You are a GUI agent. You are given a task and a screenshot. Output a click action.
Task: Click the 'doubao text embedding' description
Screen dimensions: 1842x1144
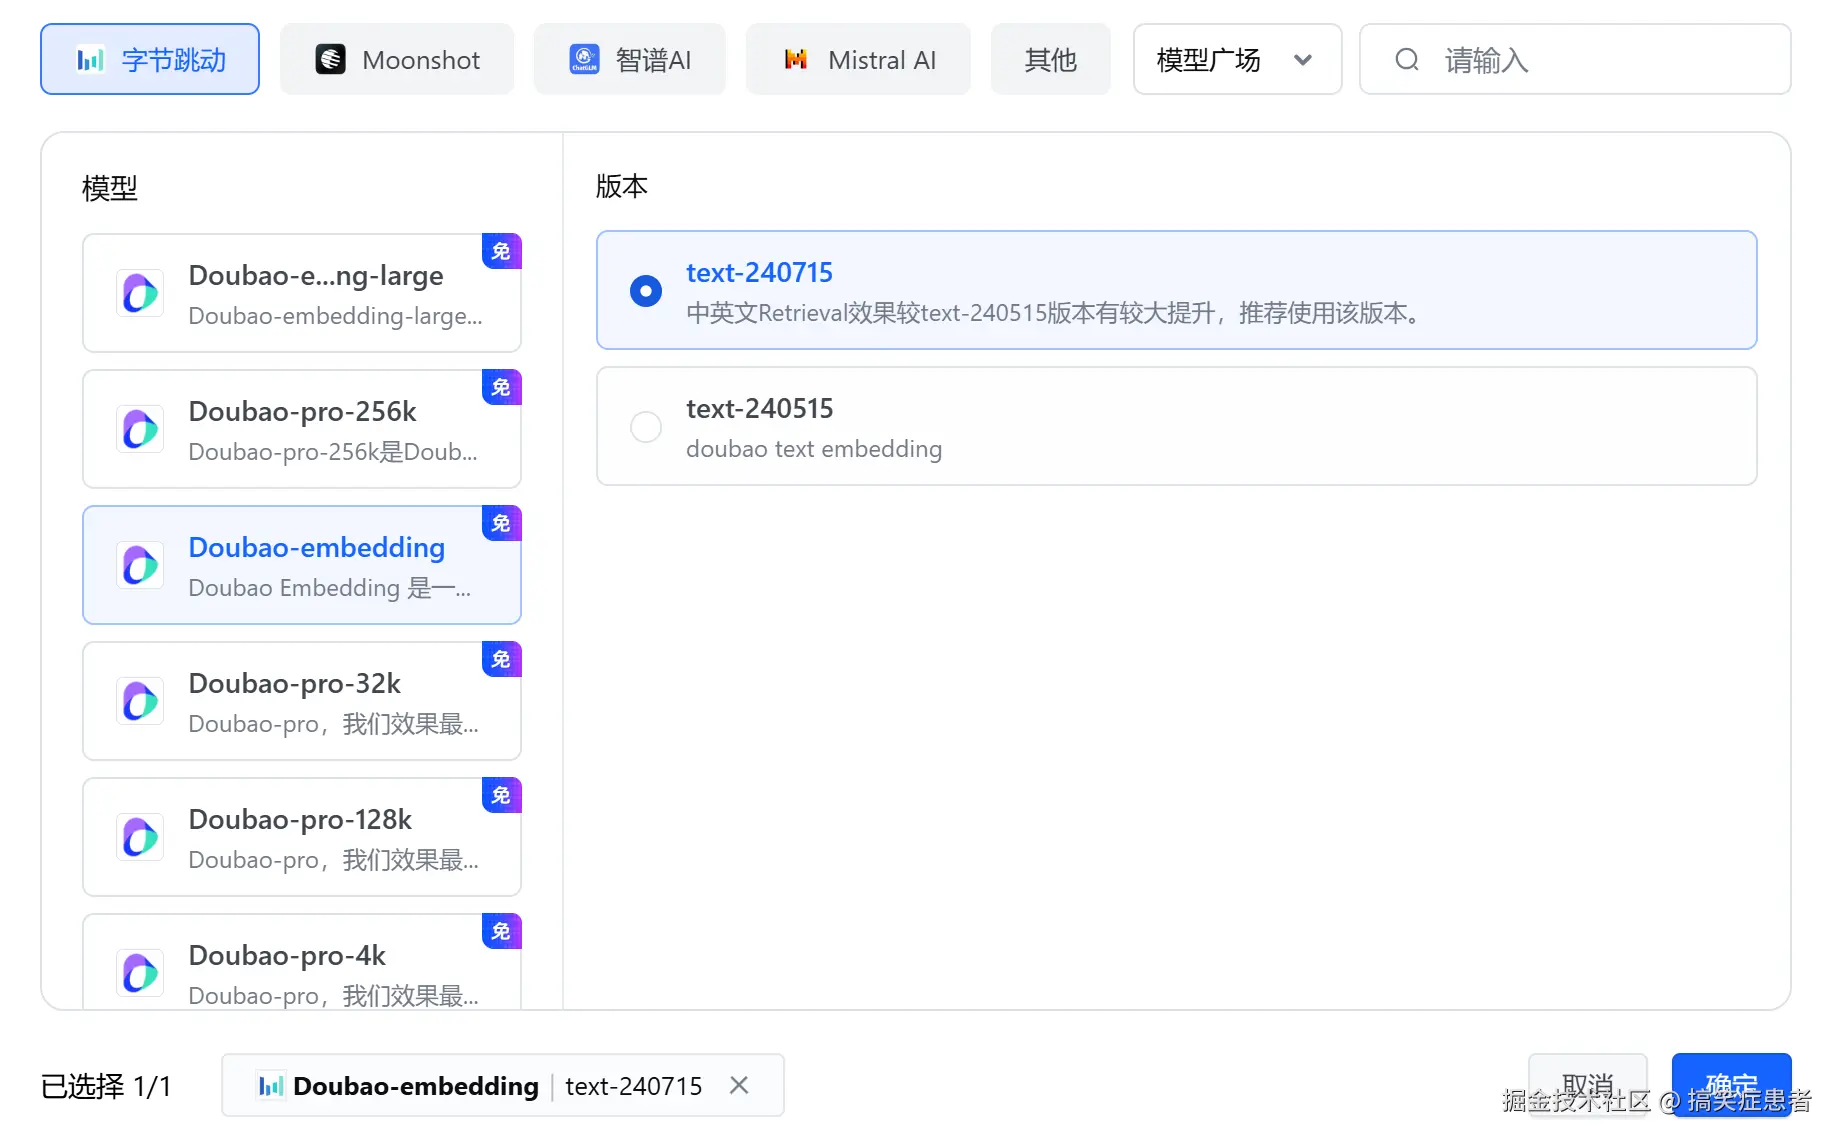(814, 449)
